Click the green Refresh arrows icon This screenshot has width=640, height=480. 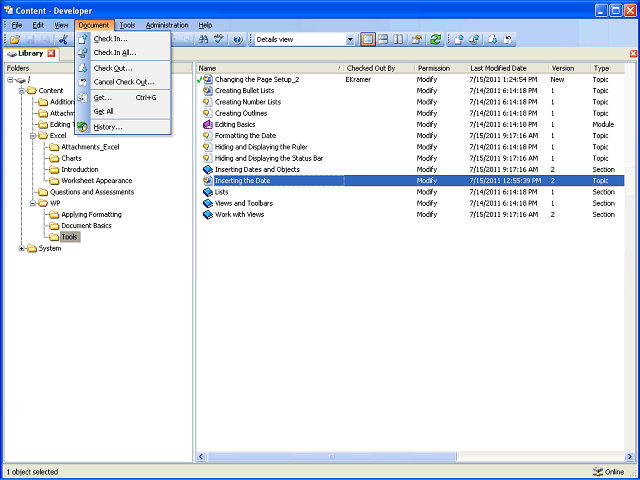(436, 40)
